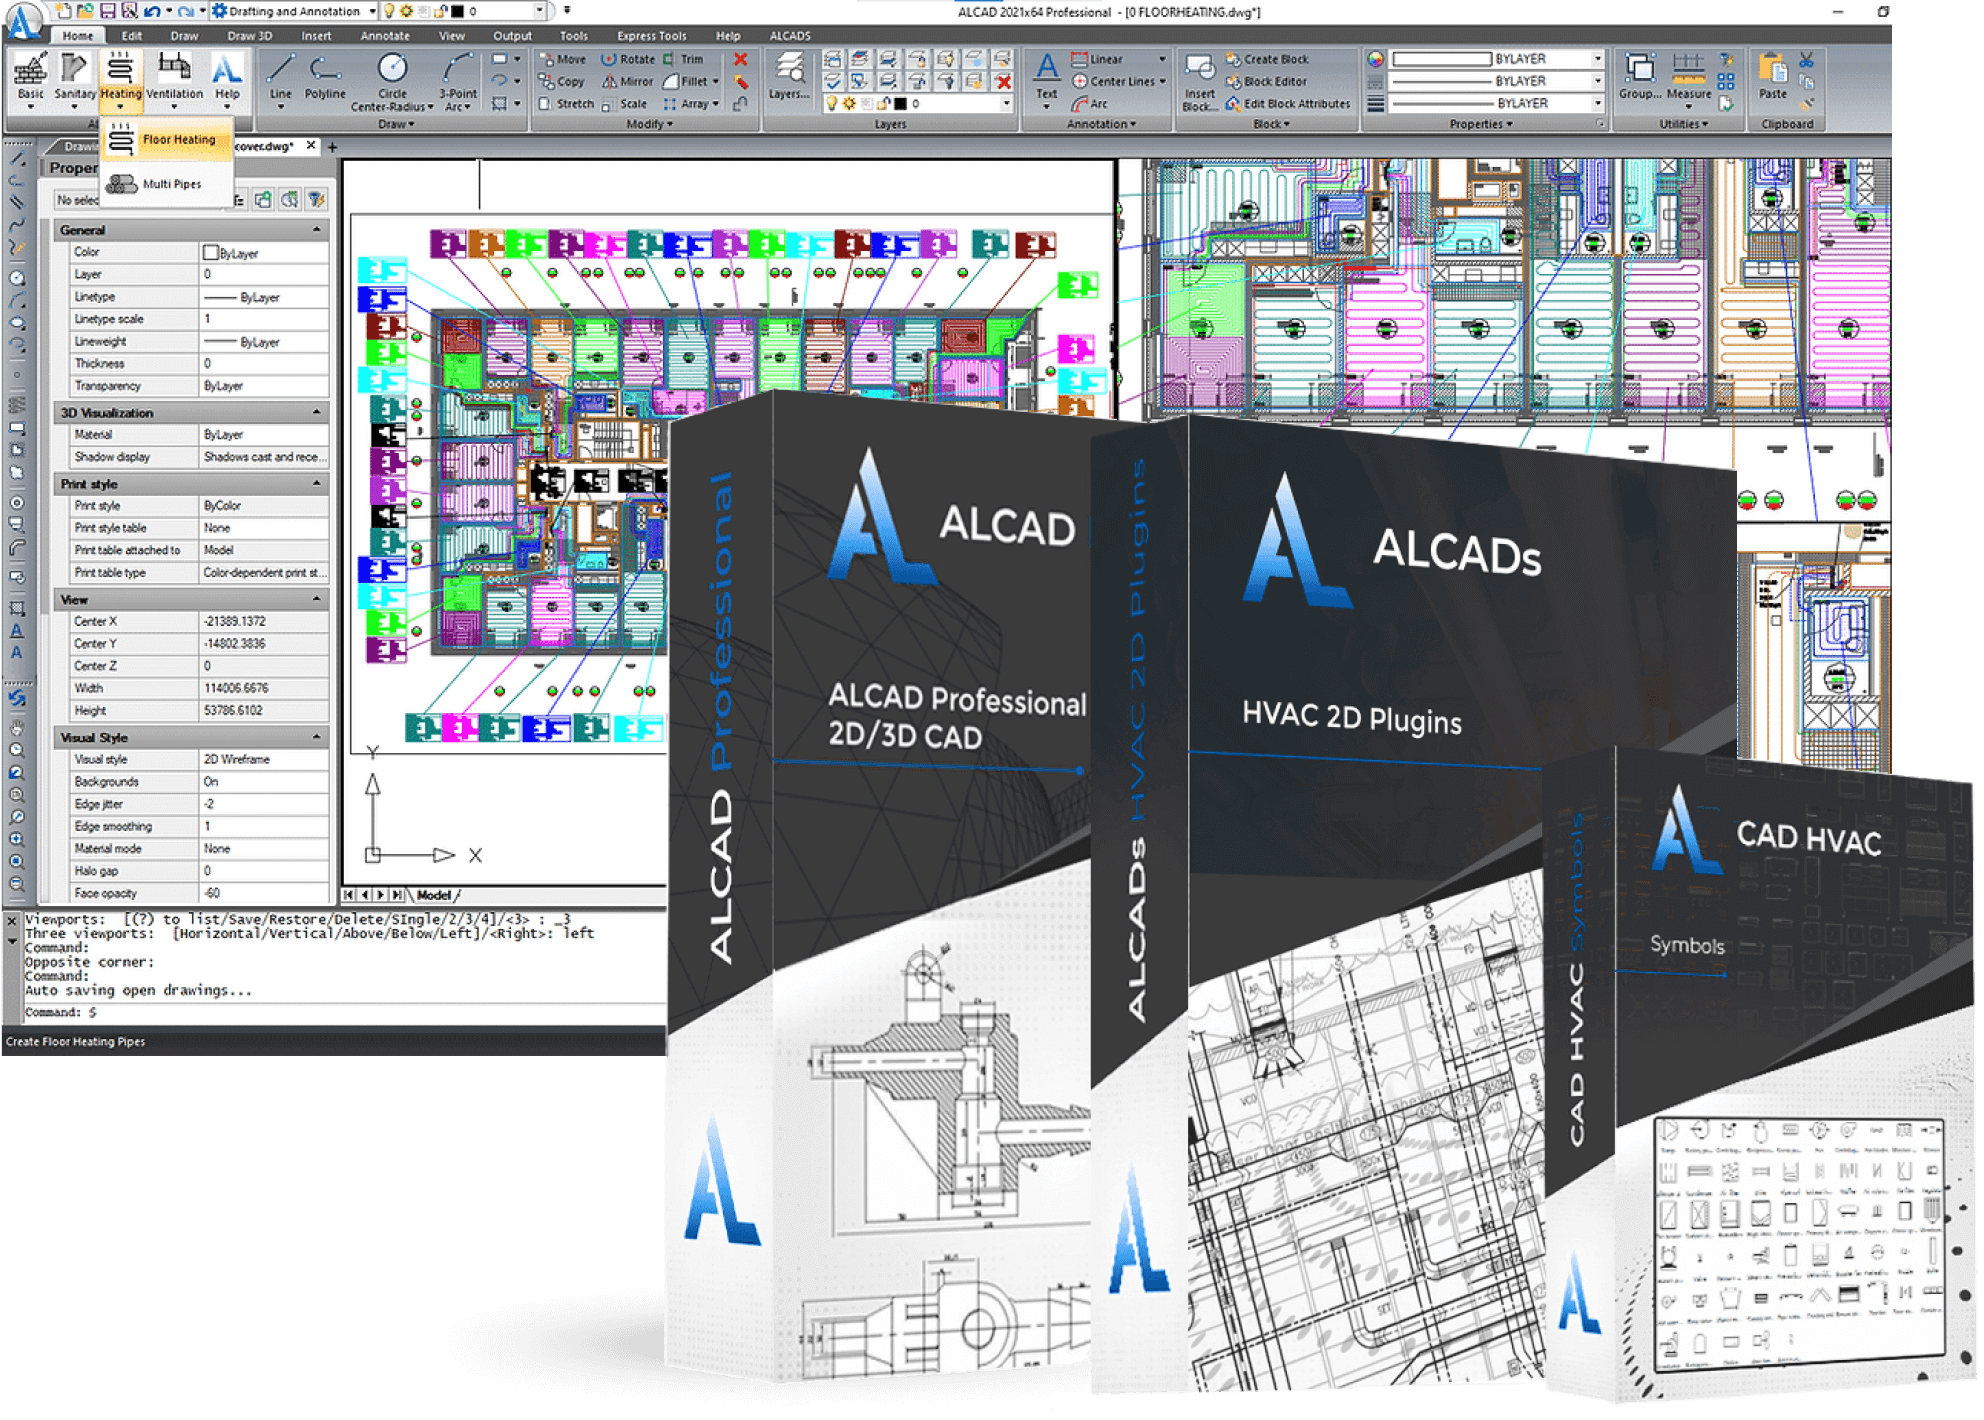
Task: Click the Visual style 2D Wireframe value
Action: click(264, 759)
